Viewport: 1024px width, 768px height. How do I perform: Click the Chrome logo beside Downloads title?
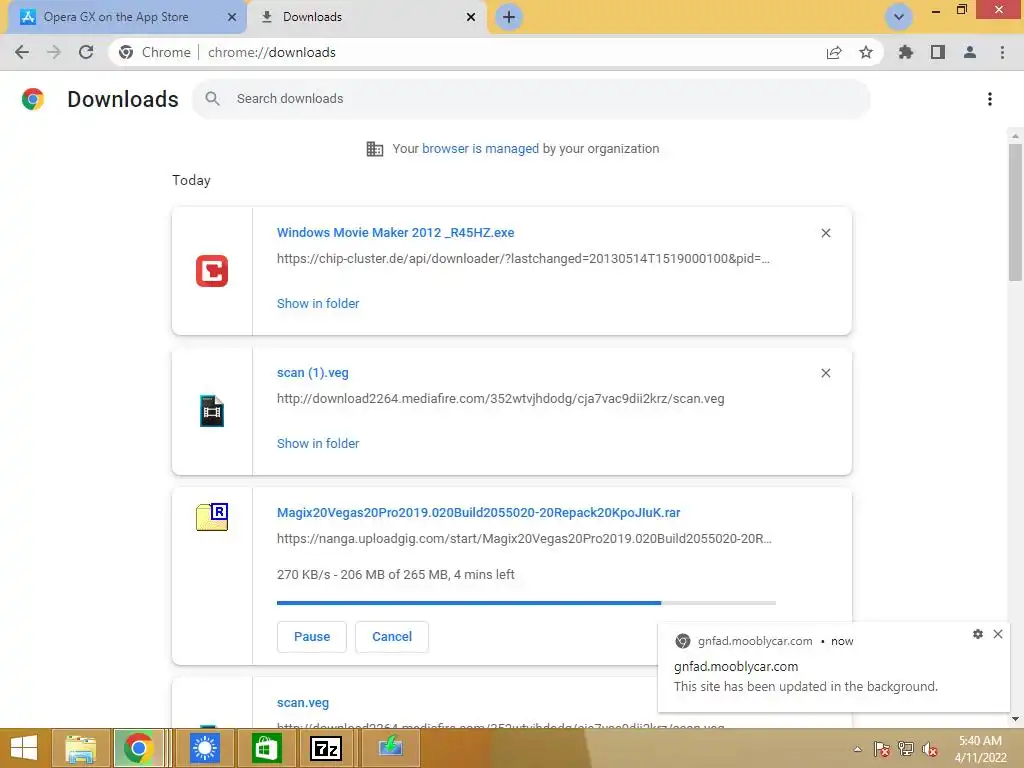click(x=33, y=99)
